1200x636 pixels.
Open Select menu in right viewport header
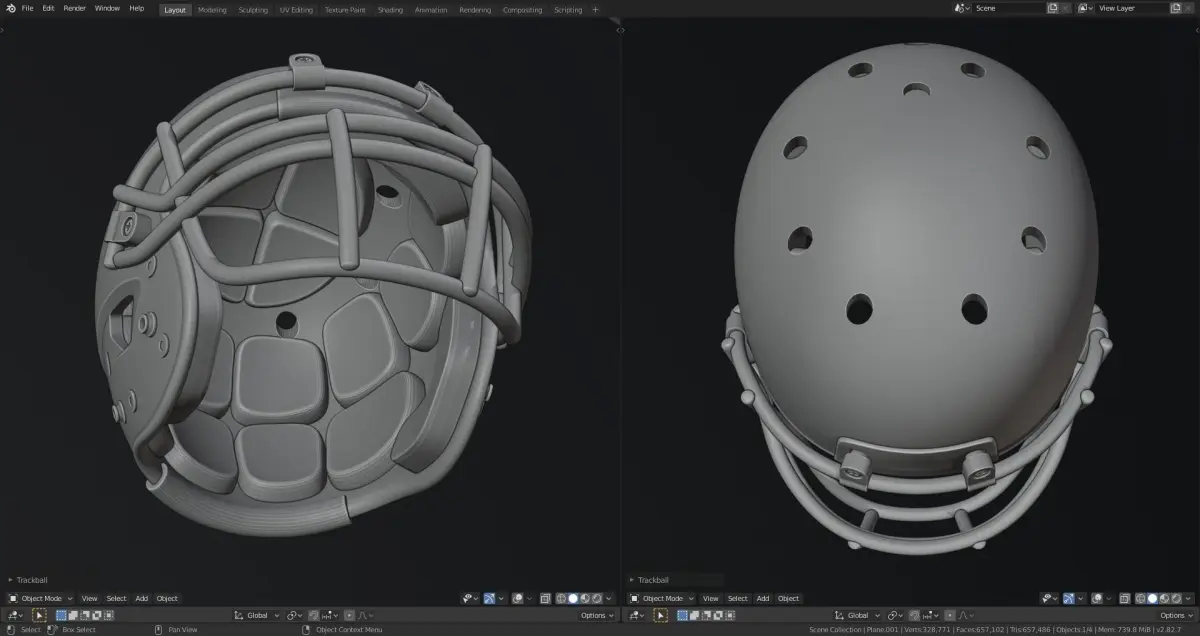click(x=737, y=598)
